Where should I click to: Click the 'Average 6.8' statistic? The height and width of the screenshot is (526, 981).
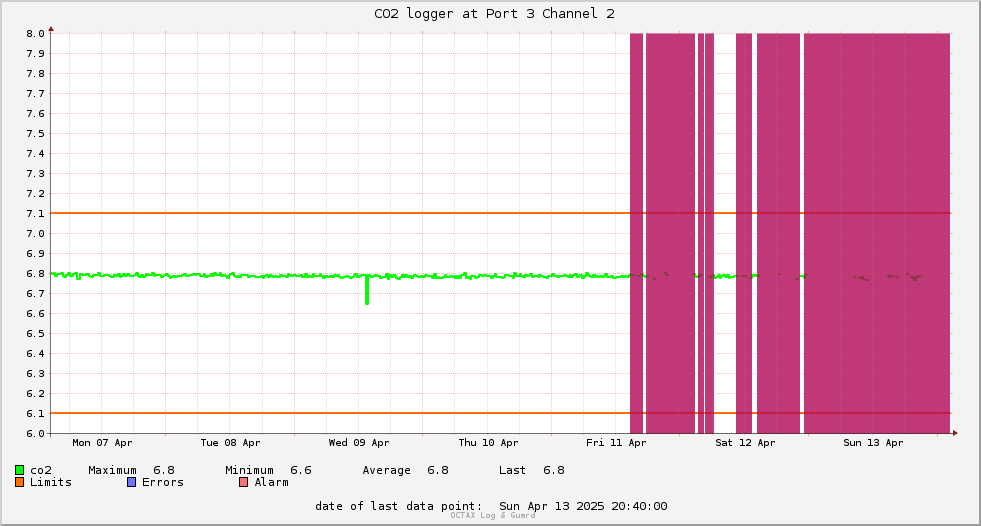pyautogui.click(x=405, y=470)
